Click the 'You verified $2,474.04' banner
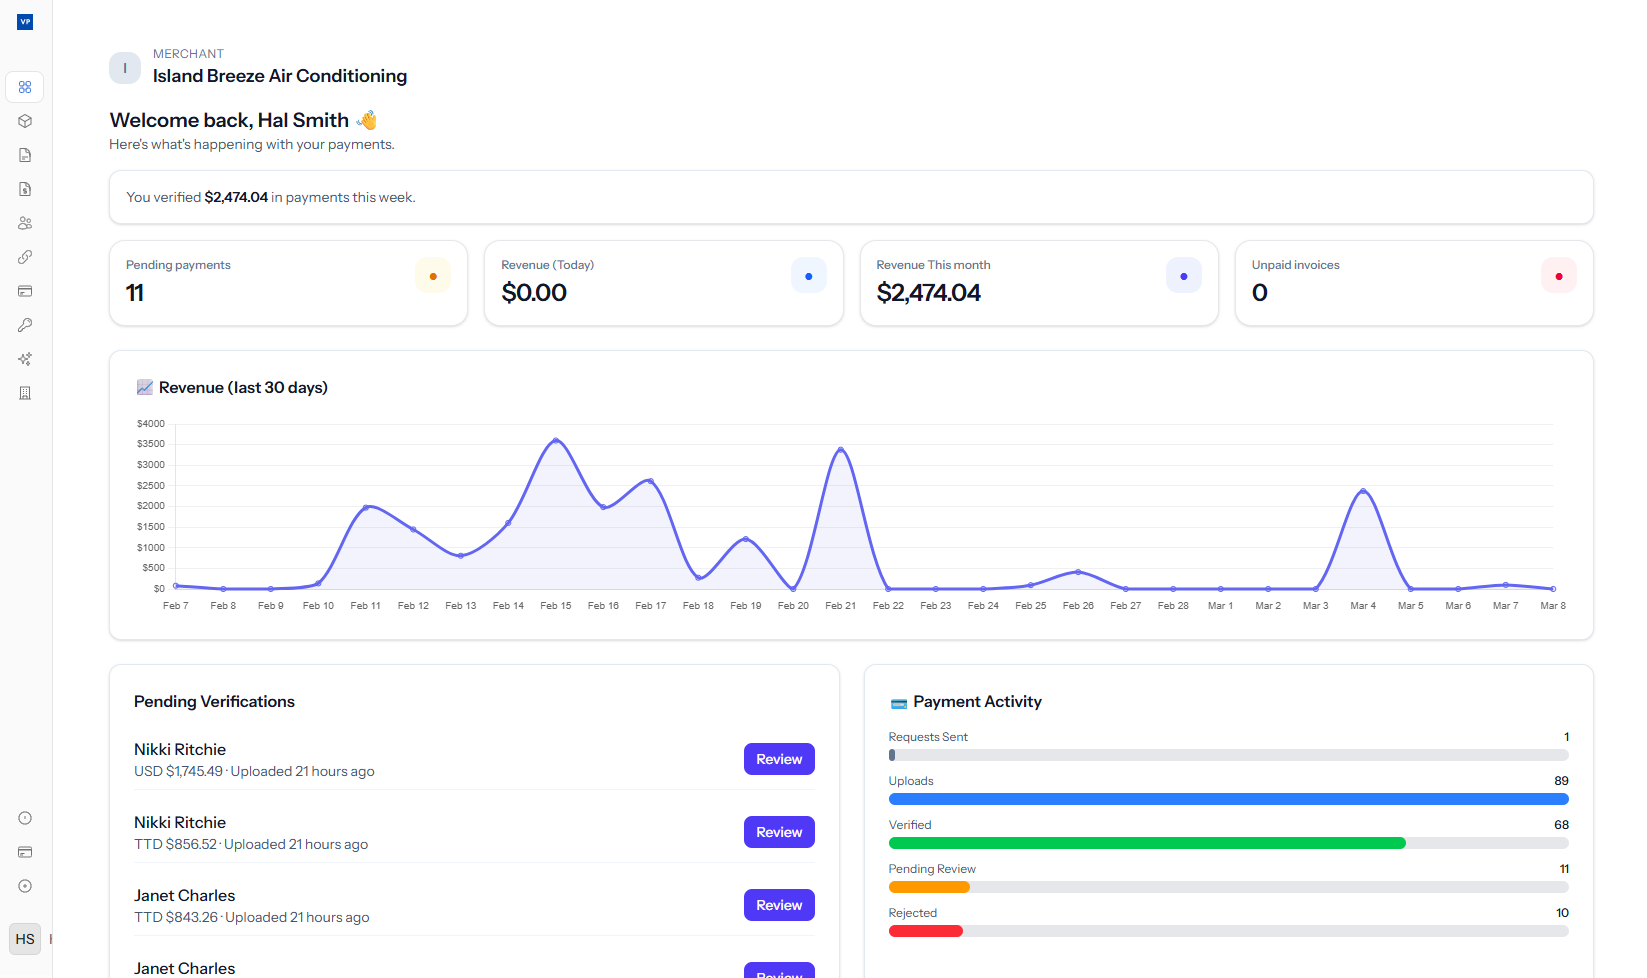The height and width of the screenshot is (978, 1647). 851,197
